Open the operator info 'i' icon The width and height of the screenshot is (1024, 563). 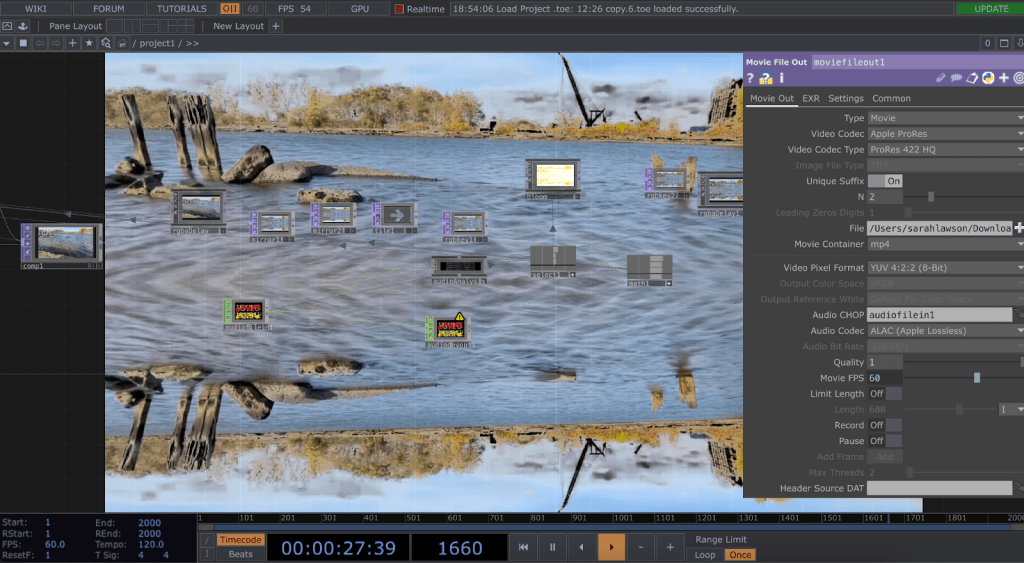781,78
